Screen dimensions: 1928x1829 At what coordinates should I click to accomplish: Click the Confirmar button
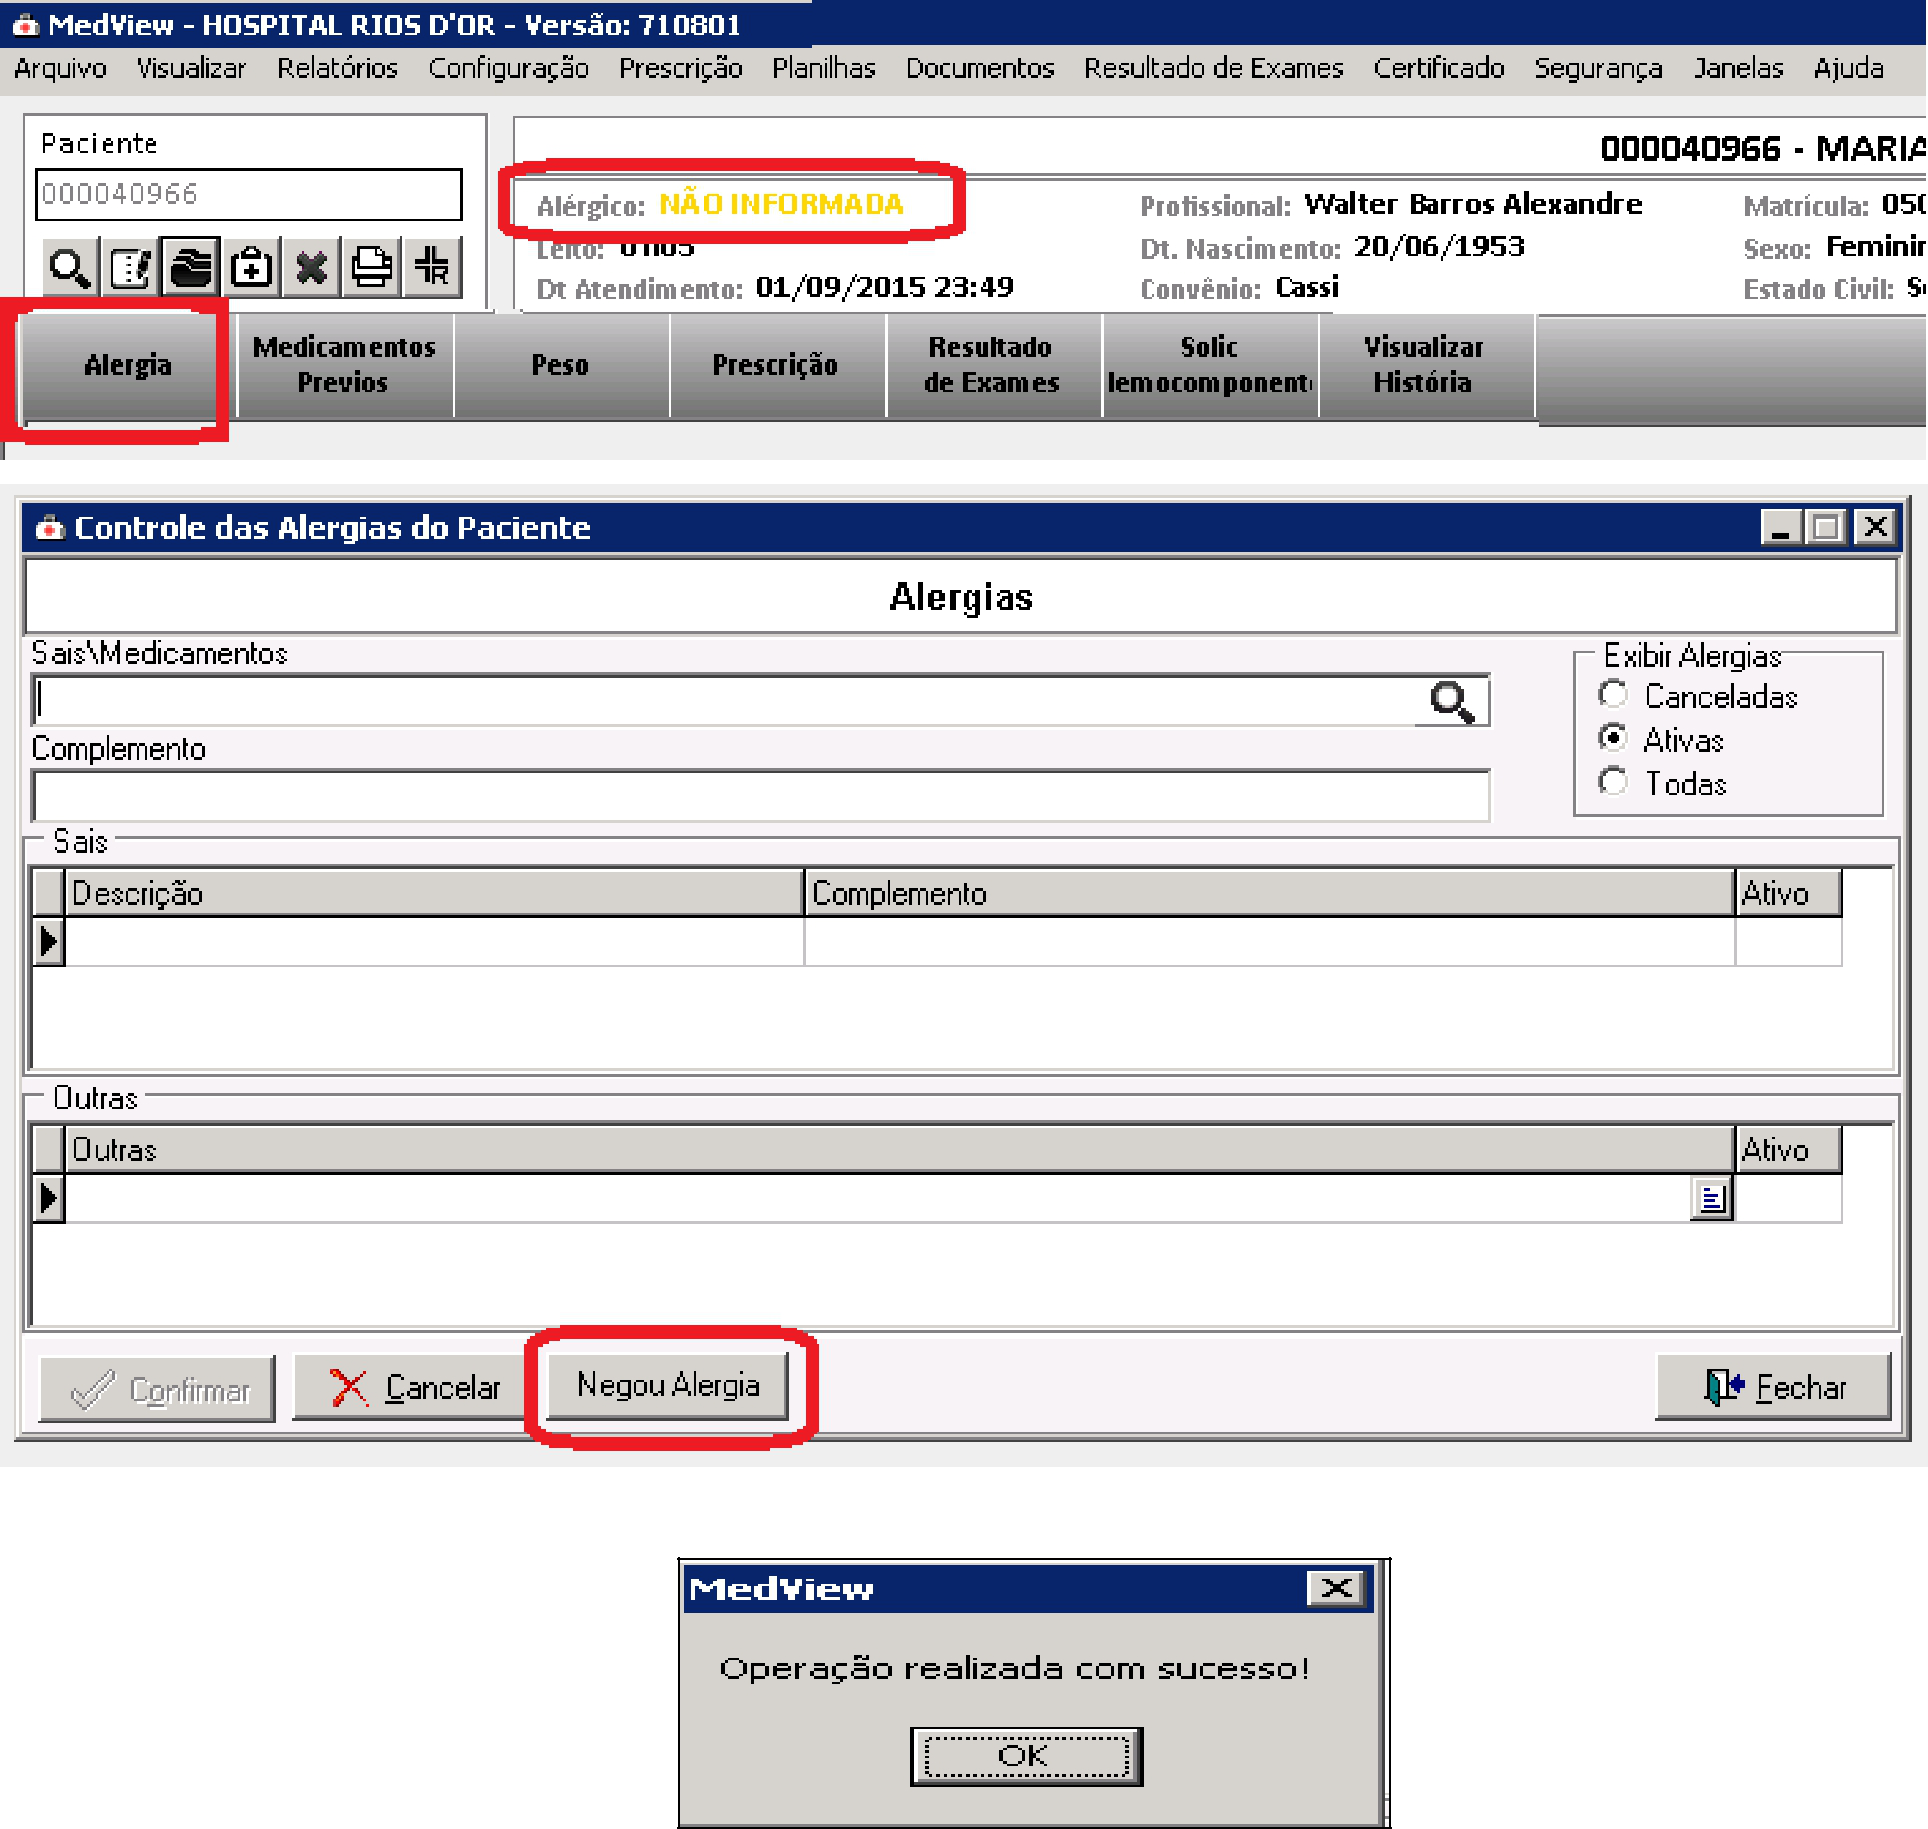tap(157, 1389)
